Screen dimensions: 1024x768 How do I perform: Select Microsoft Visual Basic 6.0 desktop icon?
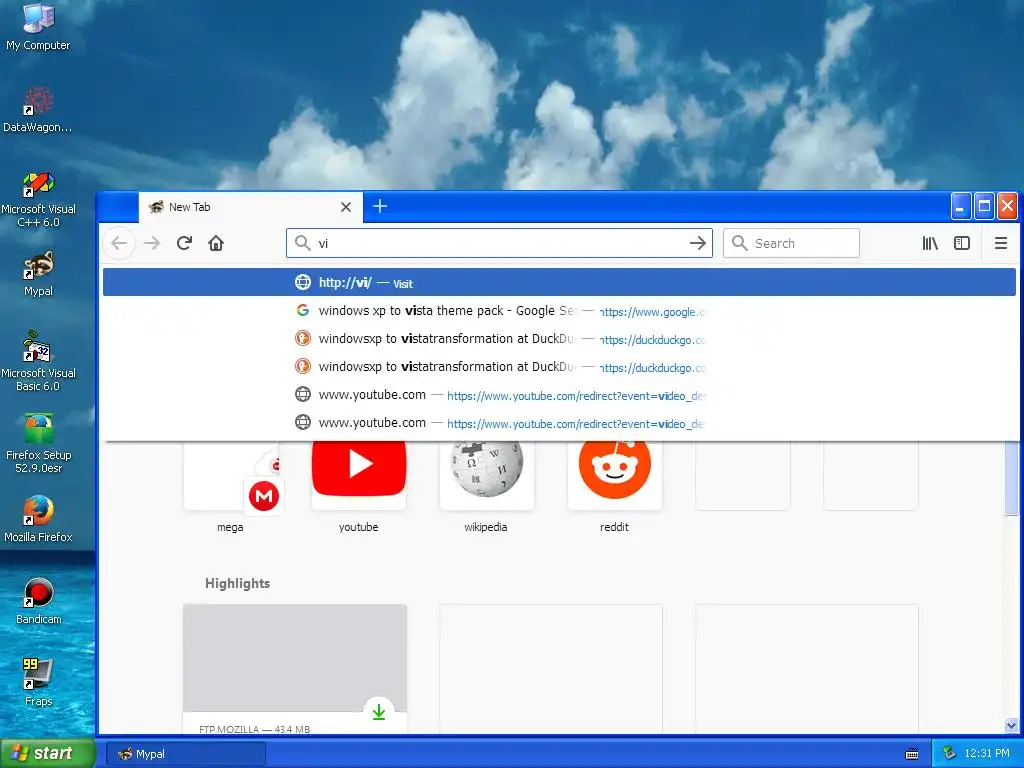pyautogui.click(x=38, y=362)
